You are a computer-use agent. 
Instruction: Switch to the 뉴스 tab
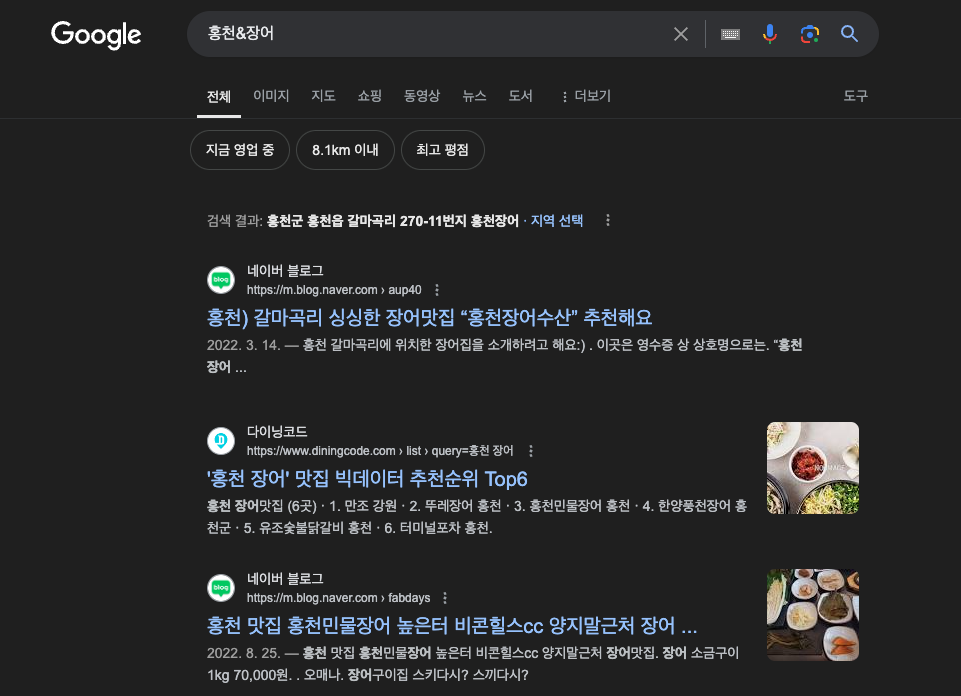[474, 96]
